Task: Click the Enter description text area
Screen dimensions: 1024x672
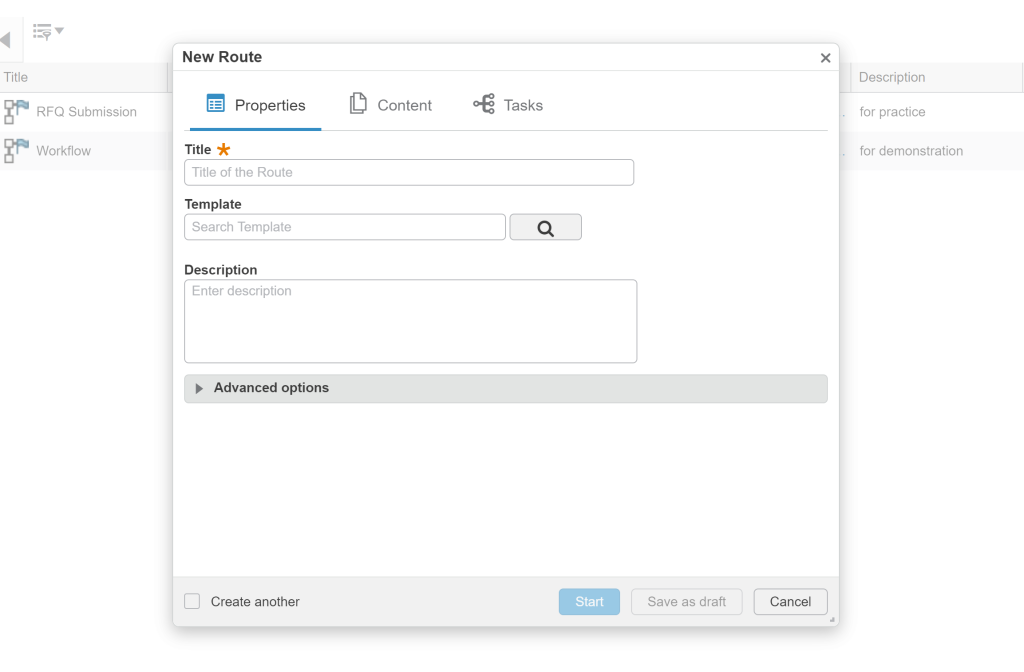Action: pyautogui.click(x=411, y=321)
